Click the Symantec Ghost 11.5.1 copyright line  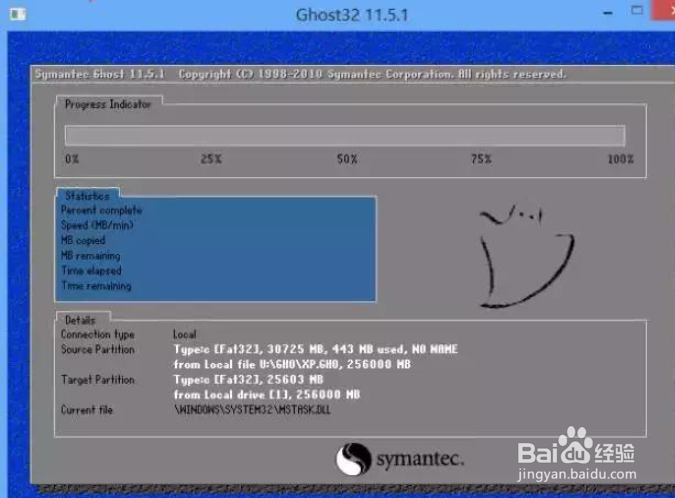point(300,74)
